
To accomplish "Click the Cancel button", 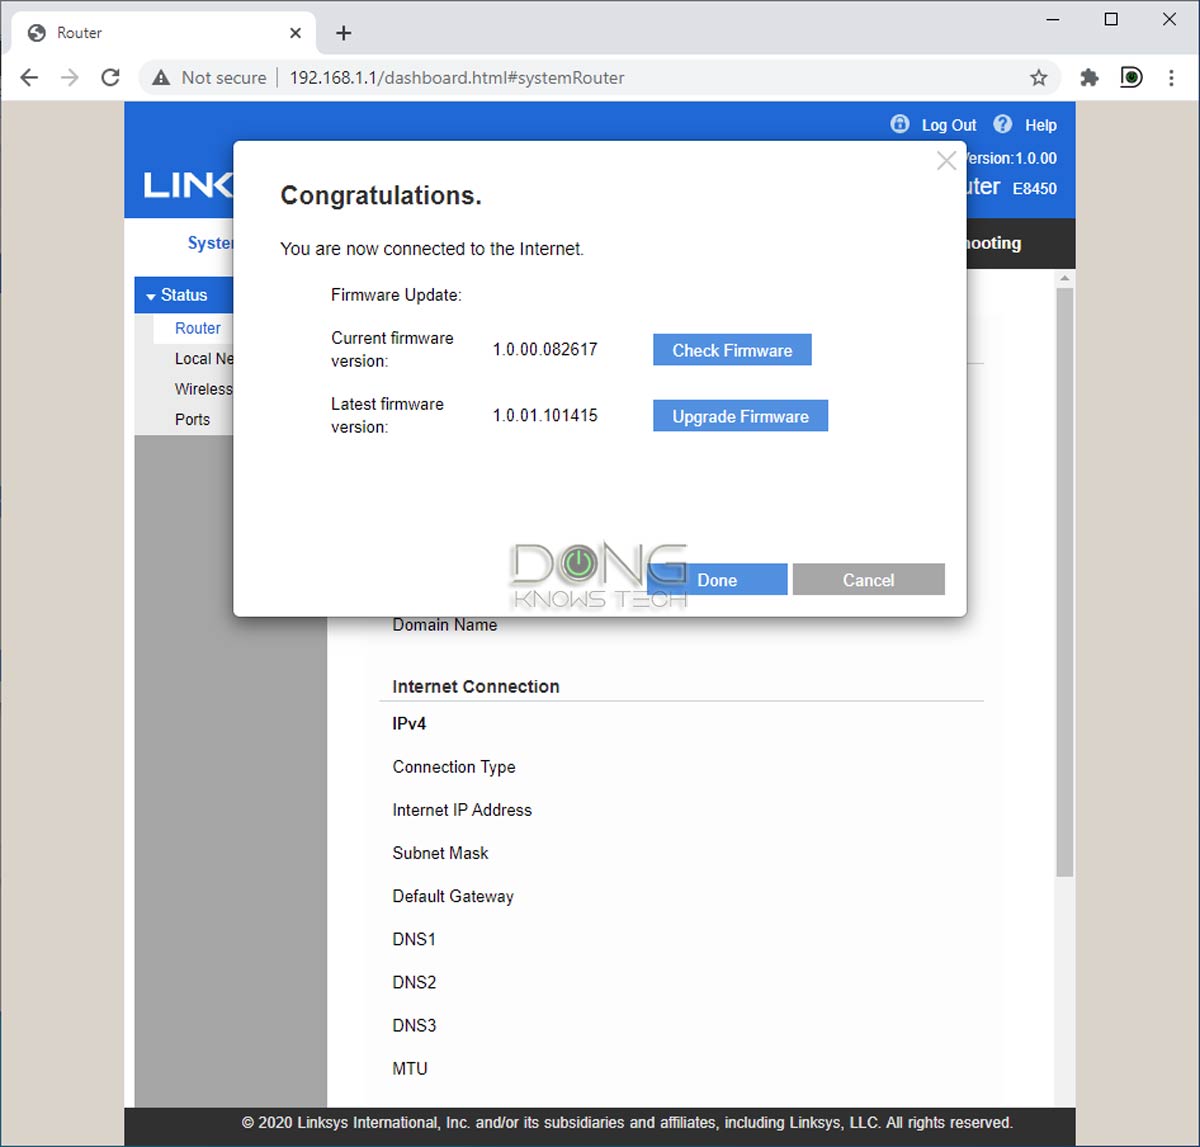I will (x=868, y=579).
